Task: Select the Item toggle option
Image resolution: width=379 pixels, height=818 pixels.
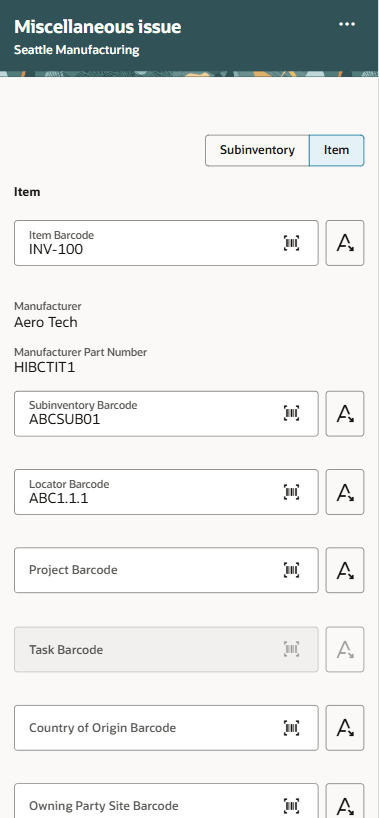Action: pyautogui.click(x=337, y=150)
